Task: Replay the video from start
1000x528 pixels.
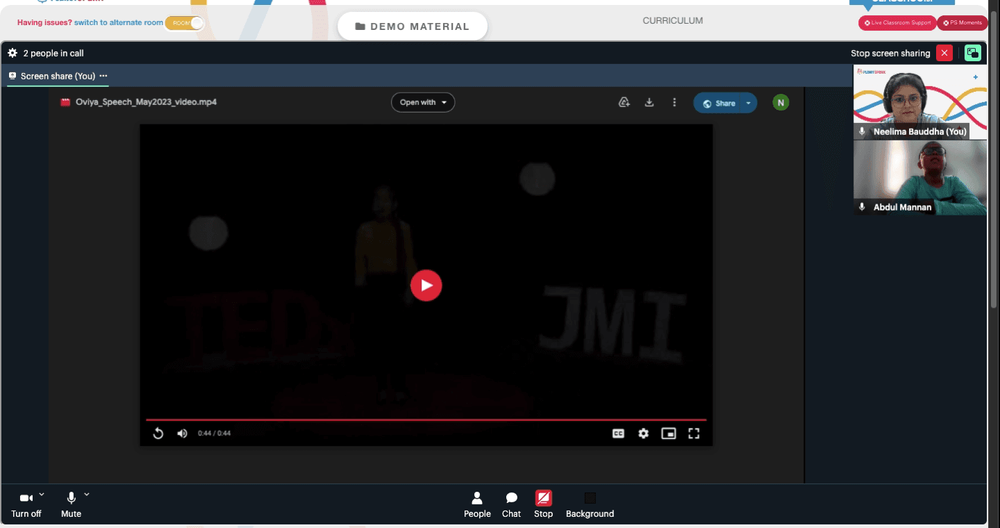Action: (x=158, y=434)
